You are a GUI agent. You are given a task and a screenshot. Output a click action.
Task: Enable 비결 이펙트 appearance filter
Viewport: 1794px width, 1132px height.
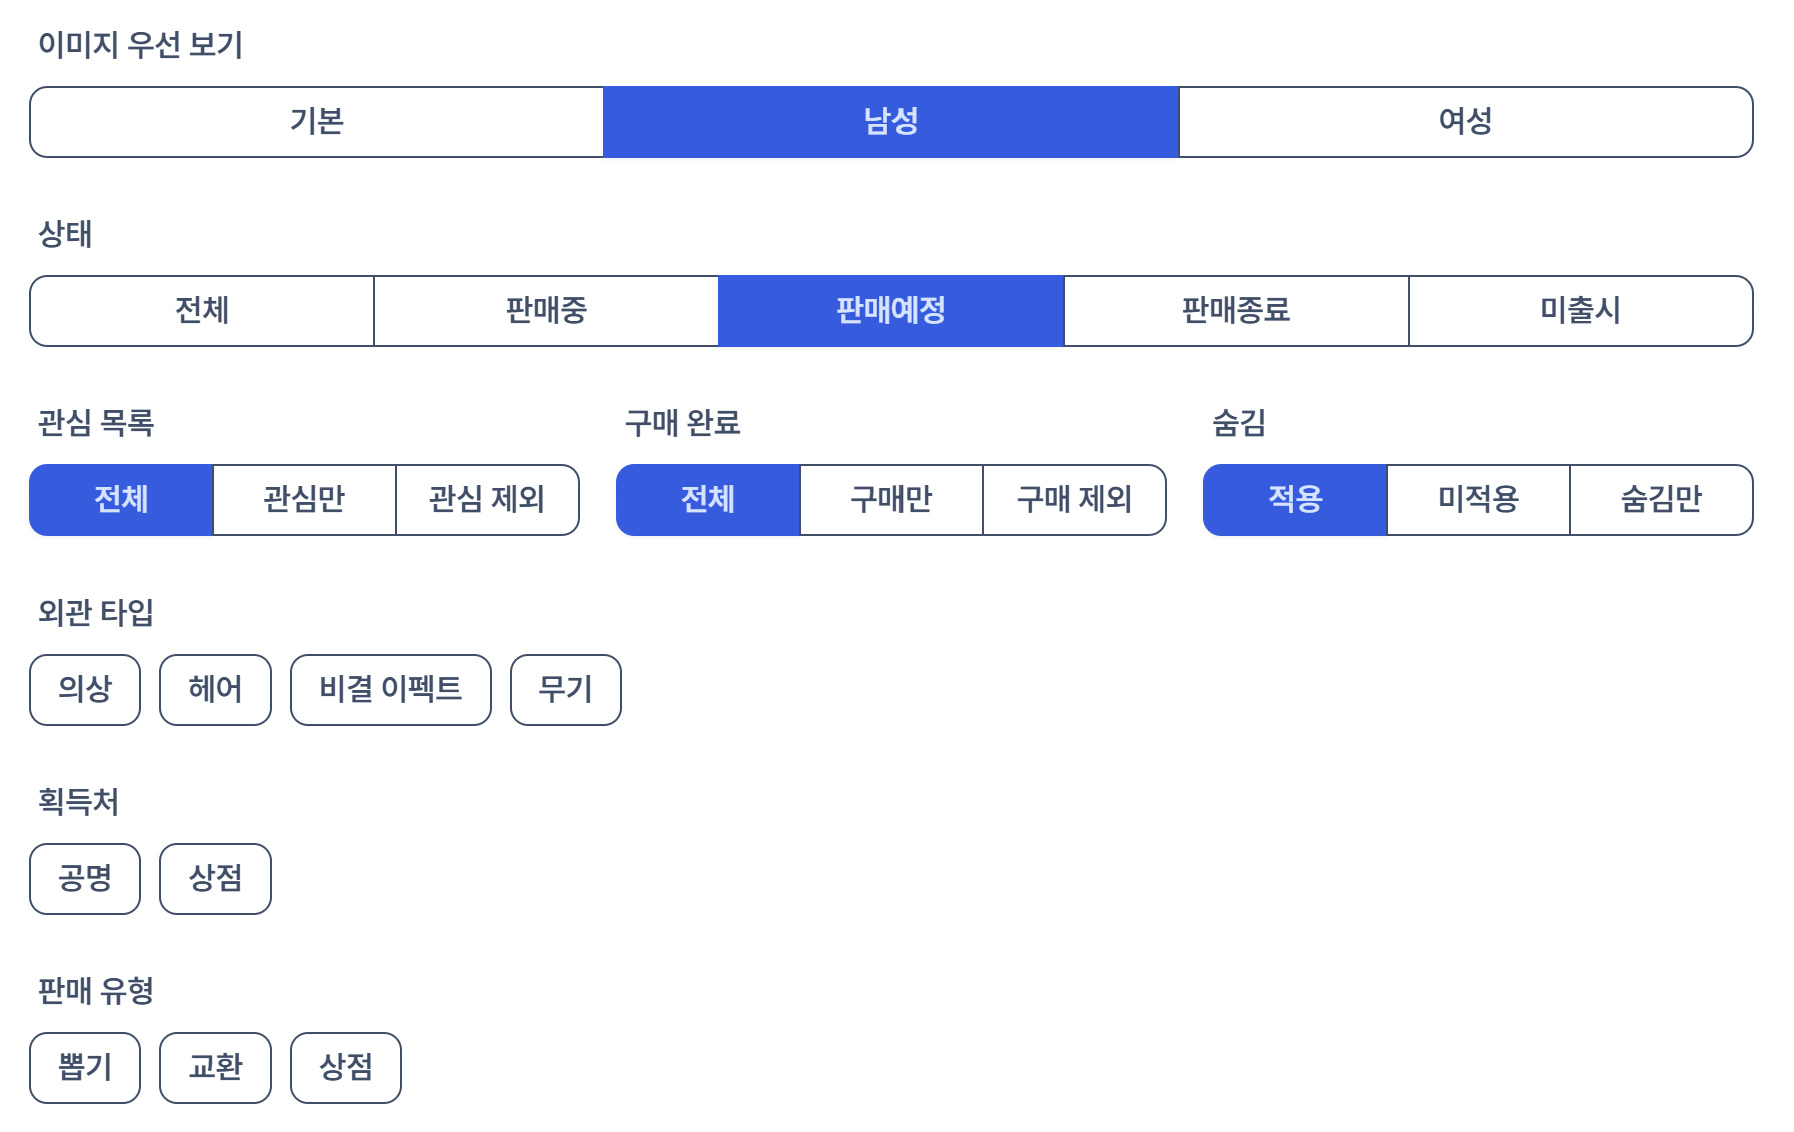click(x=390, y=690)
